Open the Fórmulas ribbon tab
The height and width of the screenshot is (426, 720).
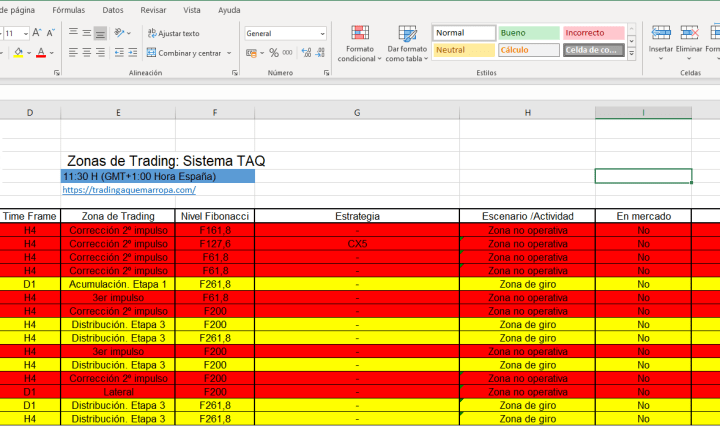click(x=68, y=9)
